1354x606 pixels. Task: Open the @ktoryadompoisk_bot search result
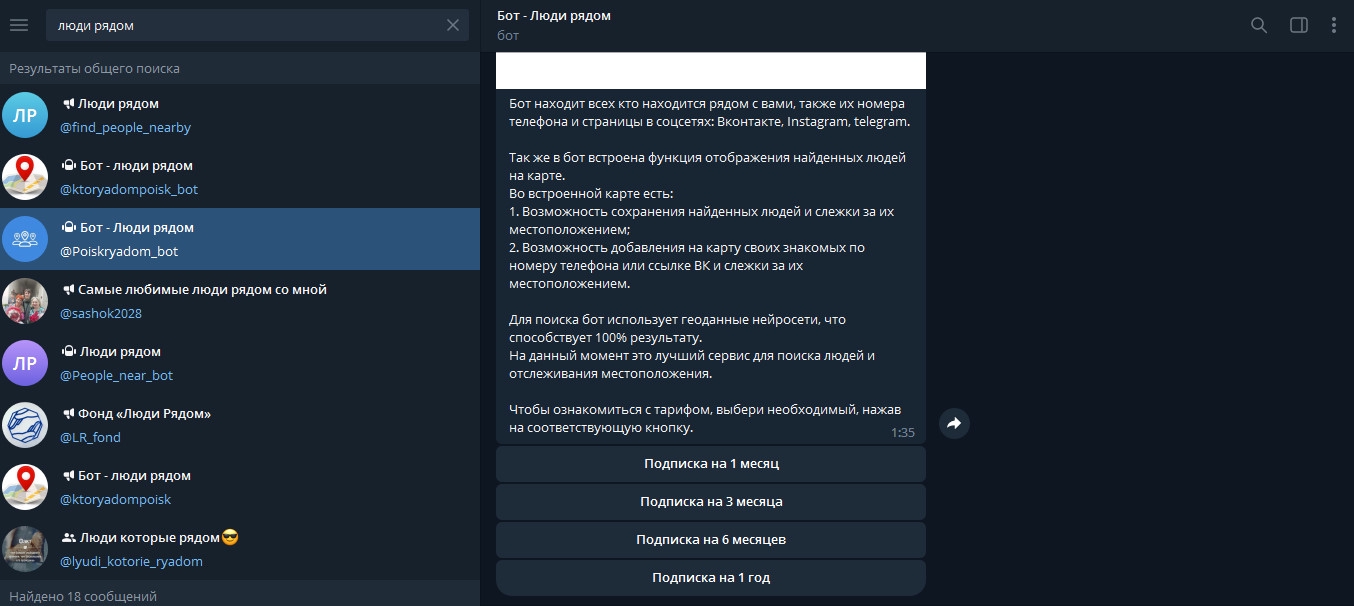(240, 177)
